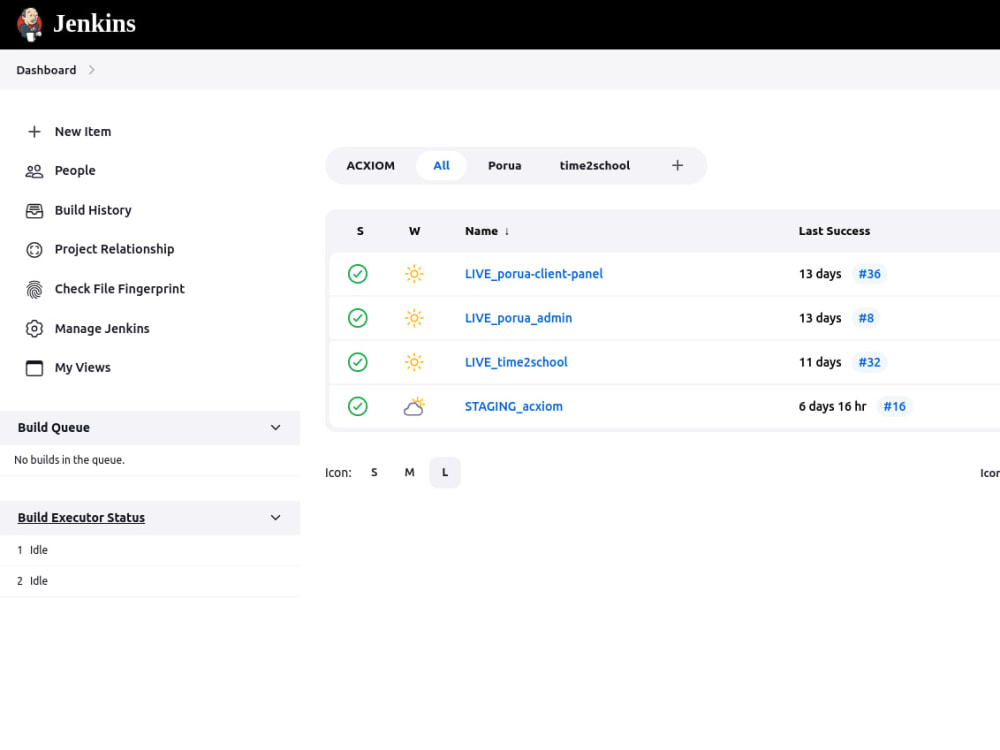Open LIVE_porua-client-panel job
This screenshot has height=750, width=1000.
click(534, 274)
